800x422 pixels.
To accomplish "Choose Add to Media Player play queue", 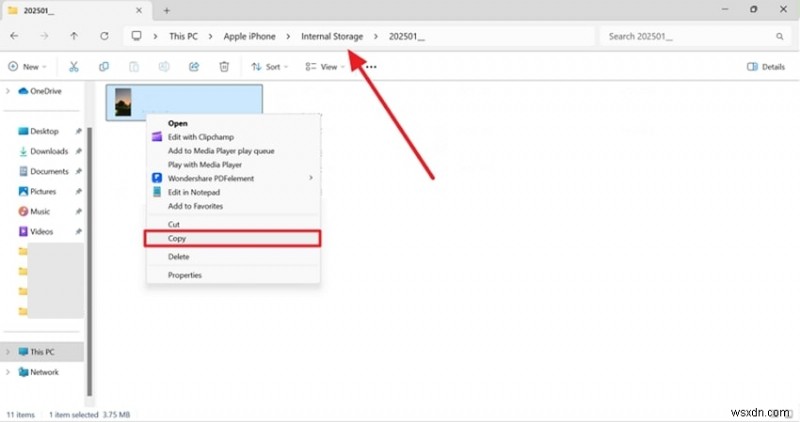I will coord(234,151).
